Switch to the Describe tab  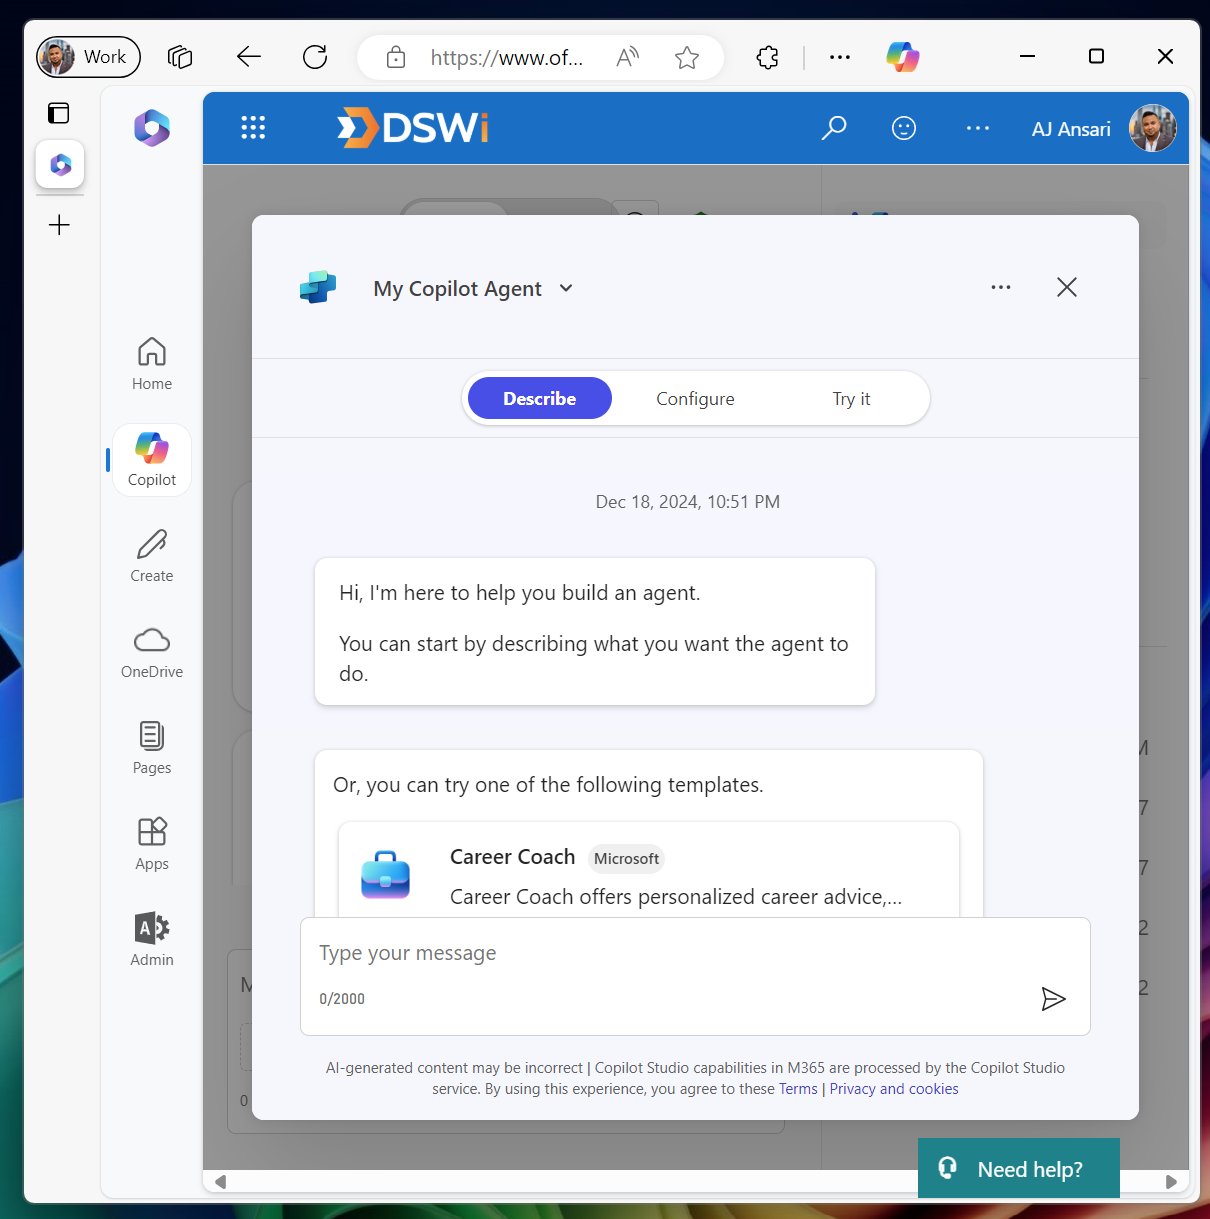[x=540, y=398]
